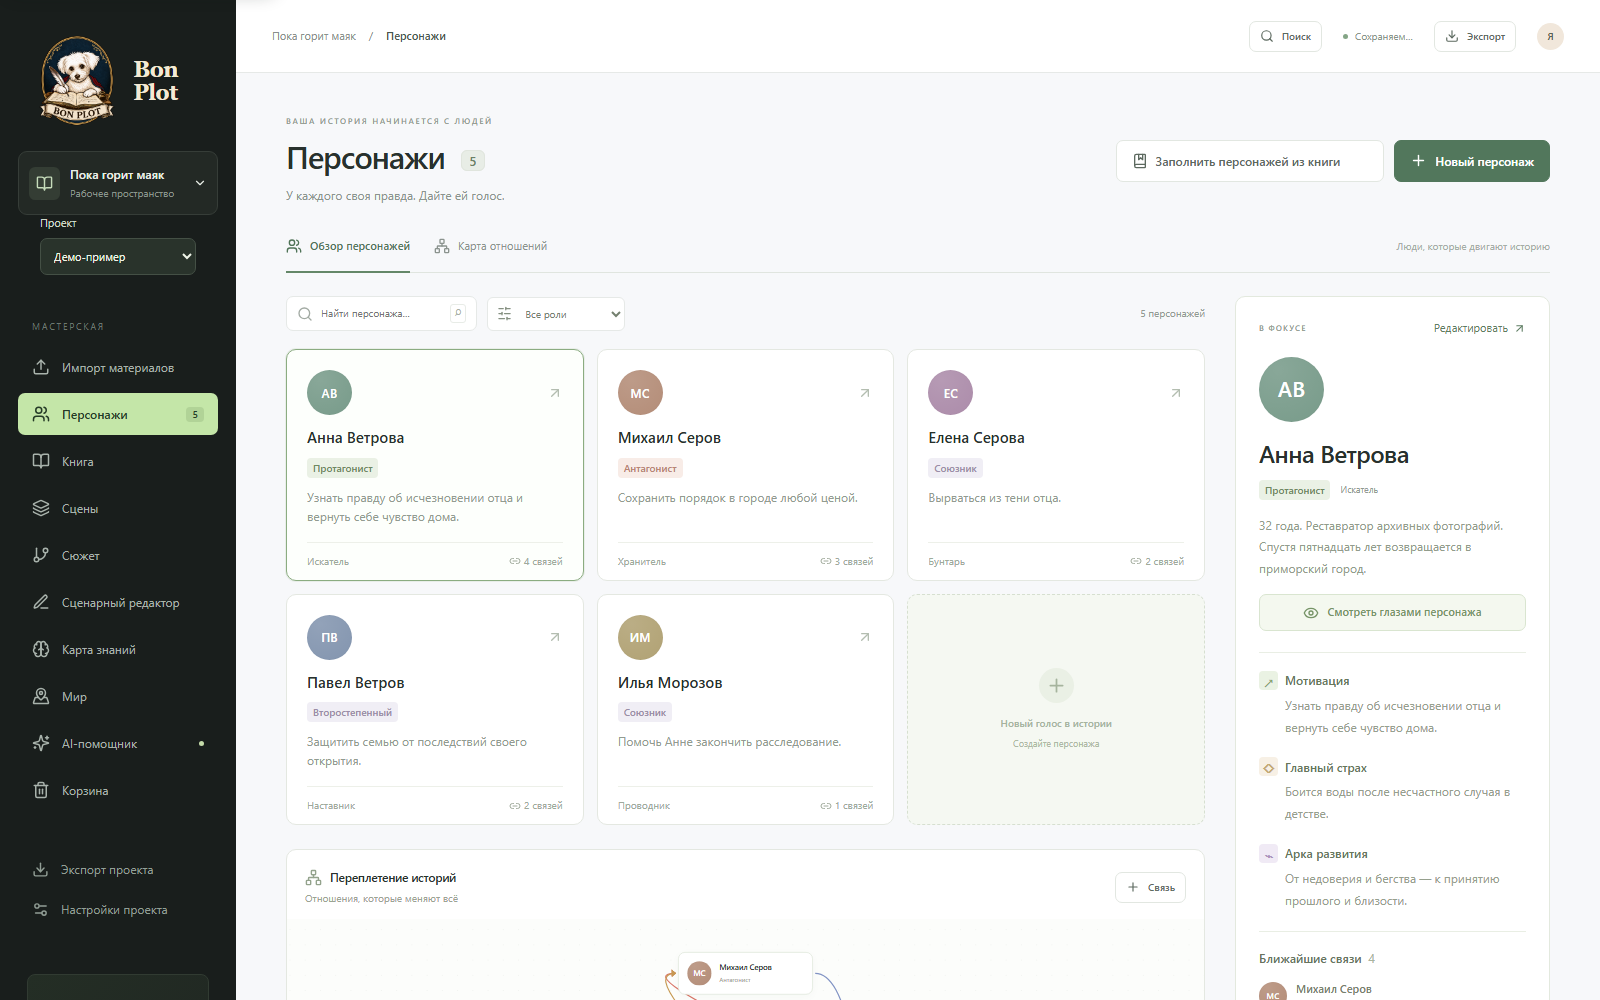Switch to Карта отношений tab

(x=491, y=246)
